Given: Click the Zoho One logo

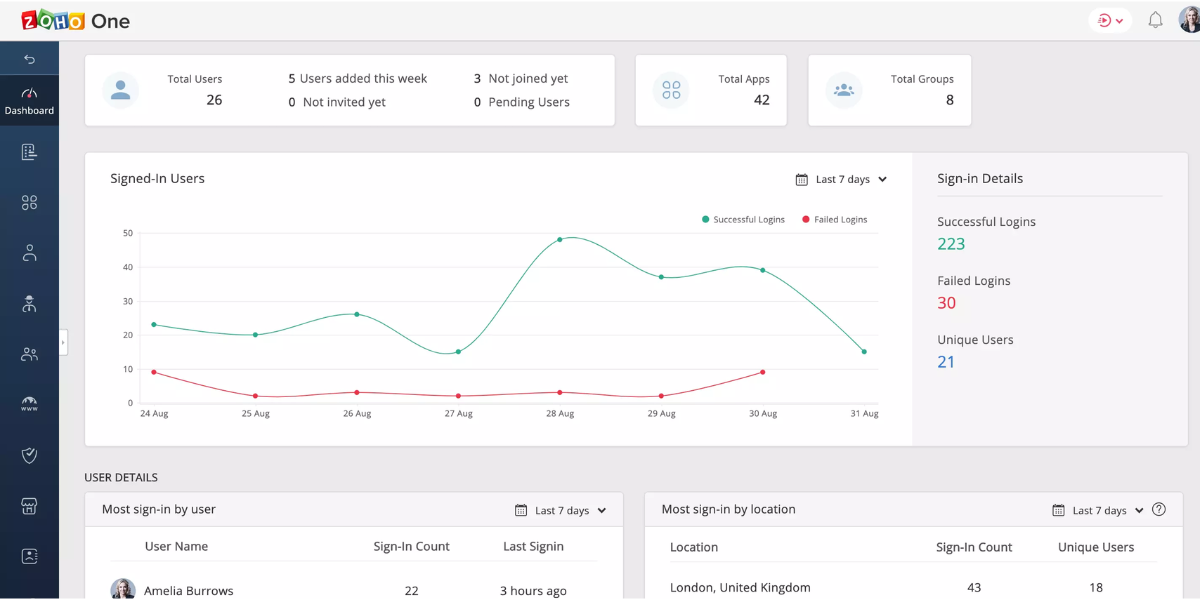Looking at the screenshot, I should click(x=75, y=20).
